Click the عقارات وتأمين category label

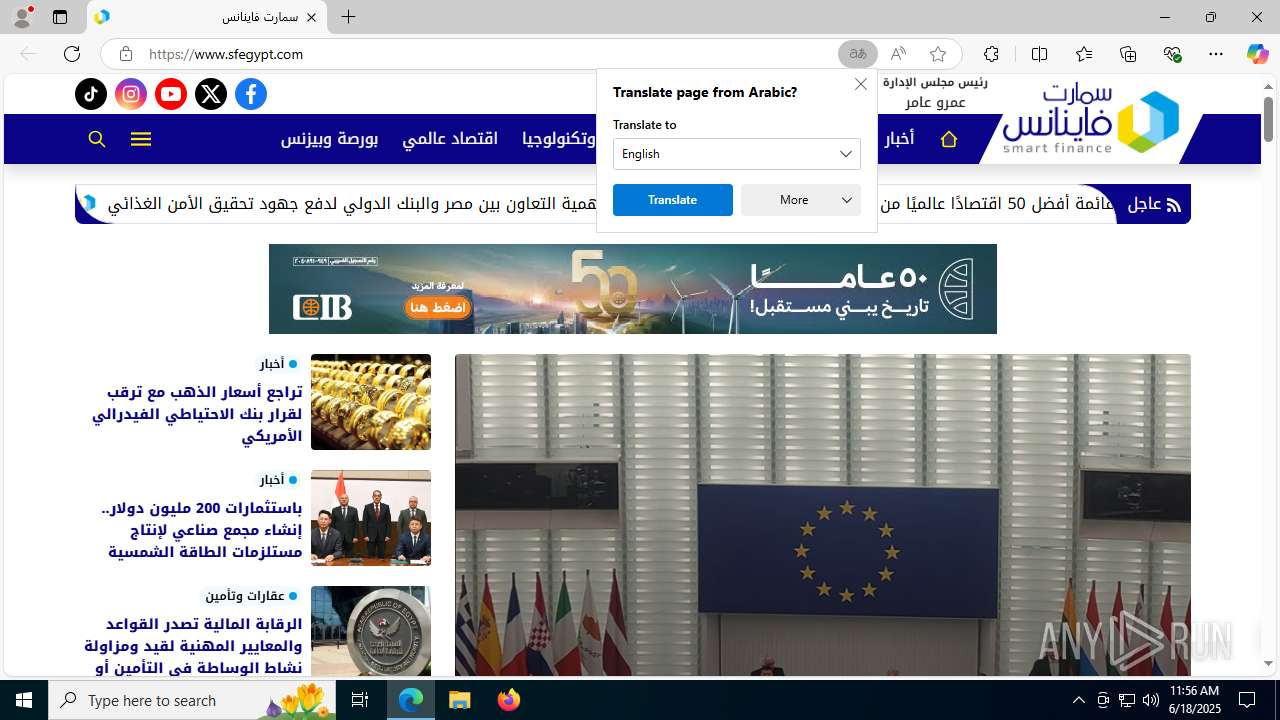[245, 596]
